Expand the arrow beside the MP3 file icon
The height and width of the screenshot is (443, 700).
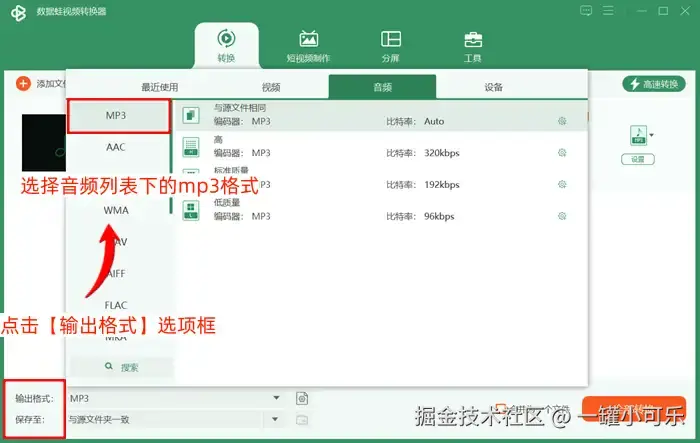(652, 135)
